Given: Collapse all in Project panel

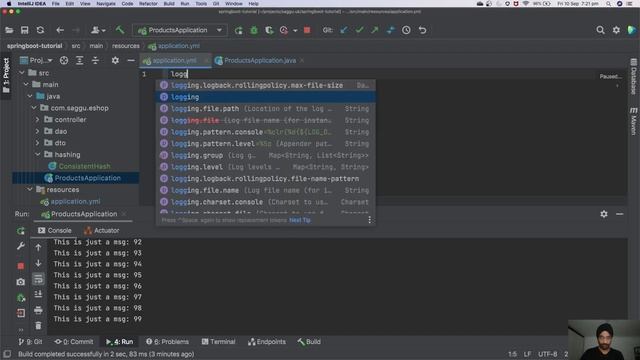Looking at the screenshot, I should click(95, 60).
